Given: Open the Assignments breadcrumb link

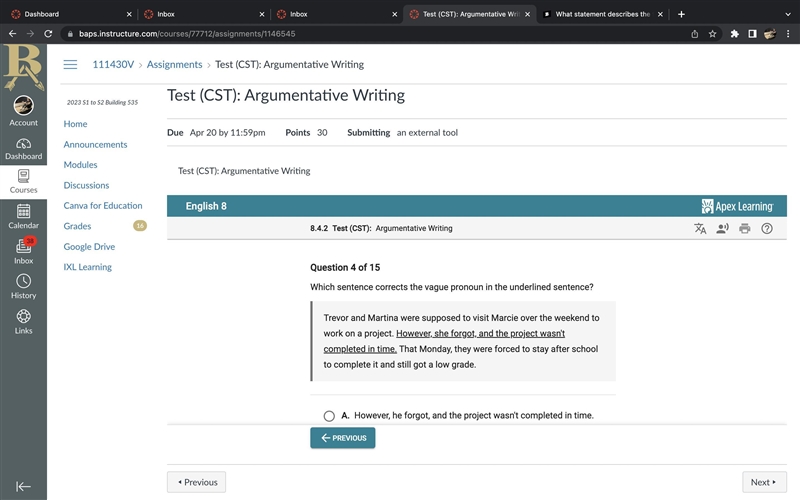Looking at the screenshot, I should 174,64.
